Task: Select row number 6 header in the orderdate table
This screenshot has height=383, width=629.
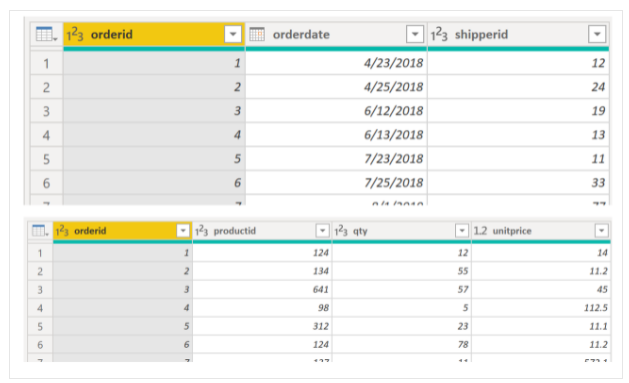Action: (x=47, y=183)
